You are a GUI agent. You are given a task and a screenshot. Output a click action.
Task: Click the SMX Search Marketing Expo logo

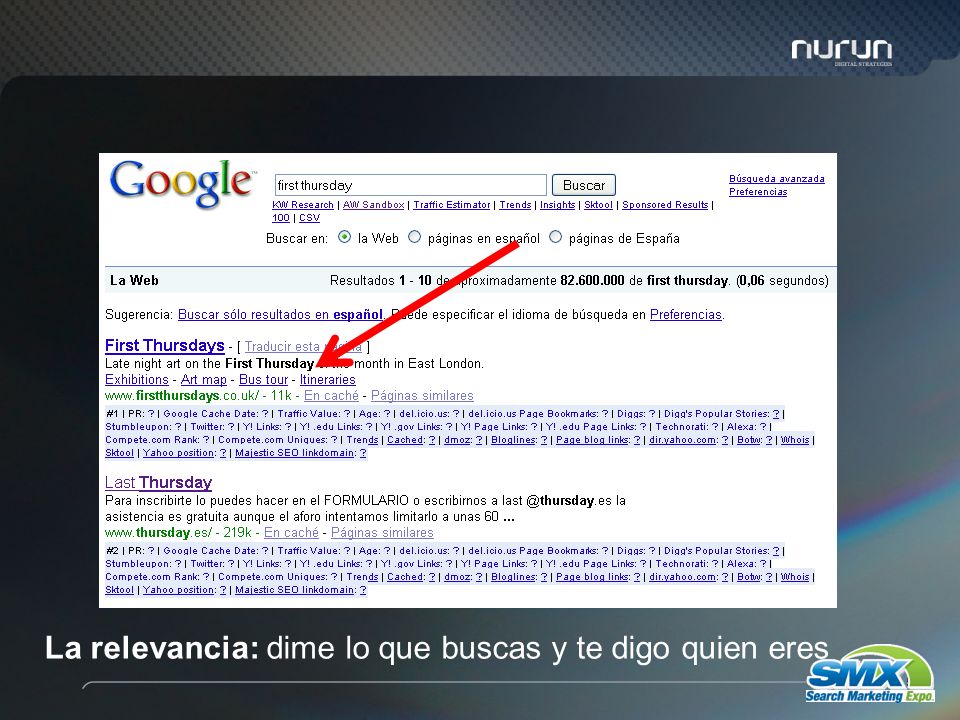point(870,673)
